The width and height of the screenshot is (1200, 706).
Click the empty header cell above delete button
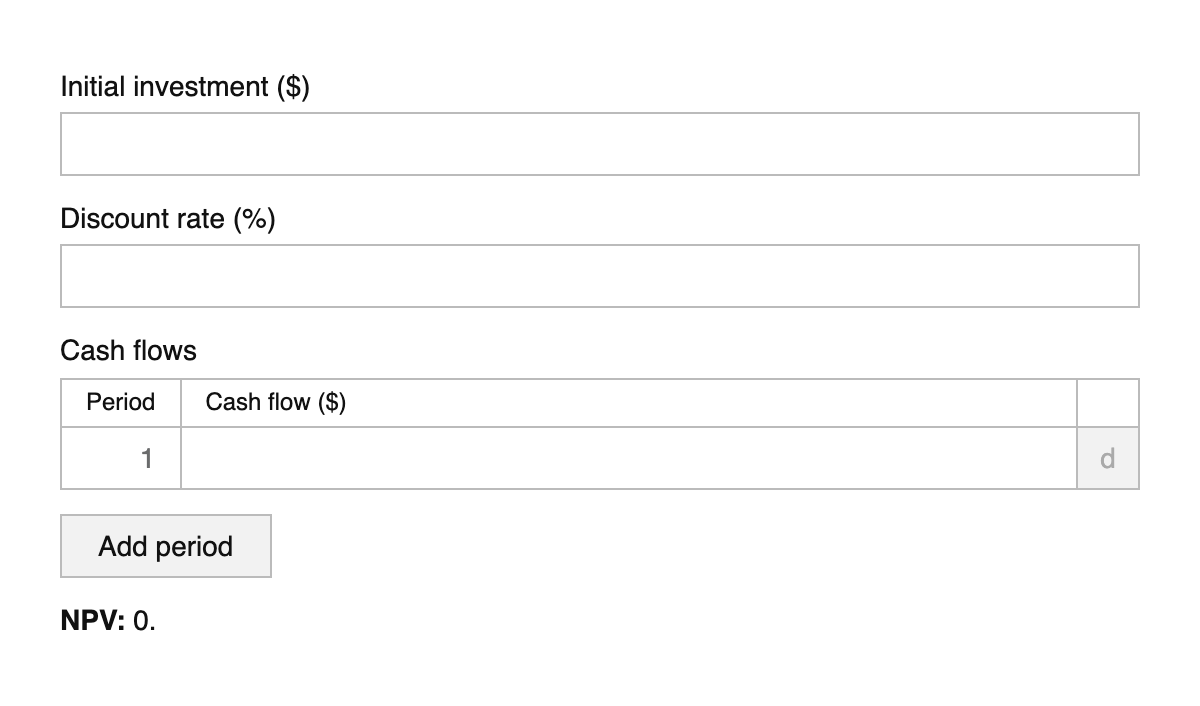1107,402
